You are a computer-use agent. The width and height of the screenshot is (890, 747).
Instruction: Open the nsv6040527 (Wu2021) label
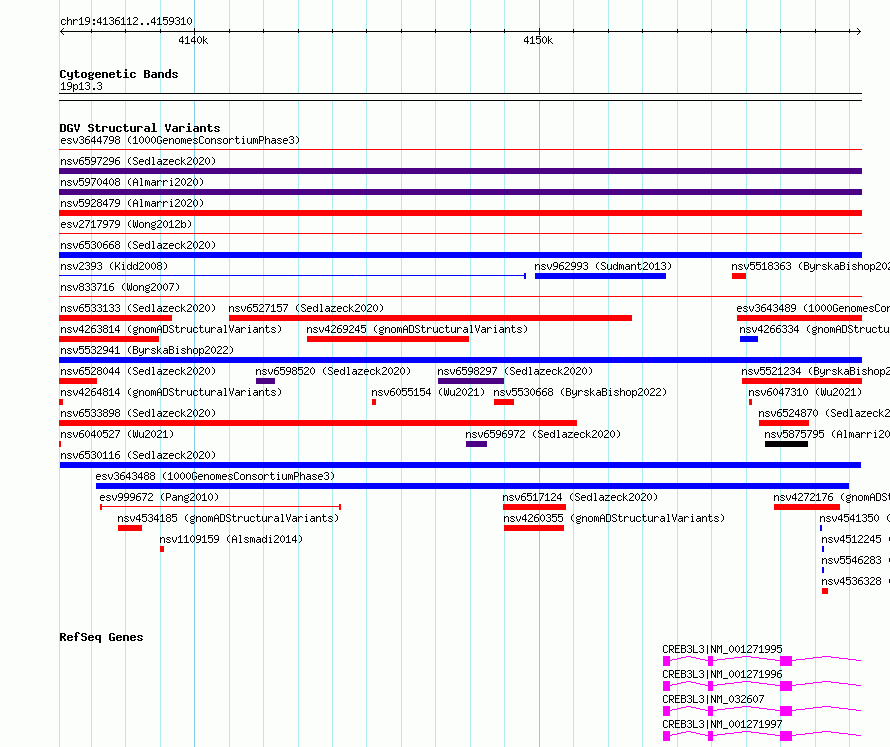(x=117, y=434)
